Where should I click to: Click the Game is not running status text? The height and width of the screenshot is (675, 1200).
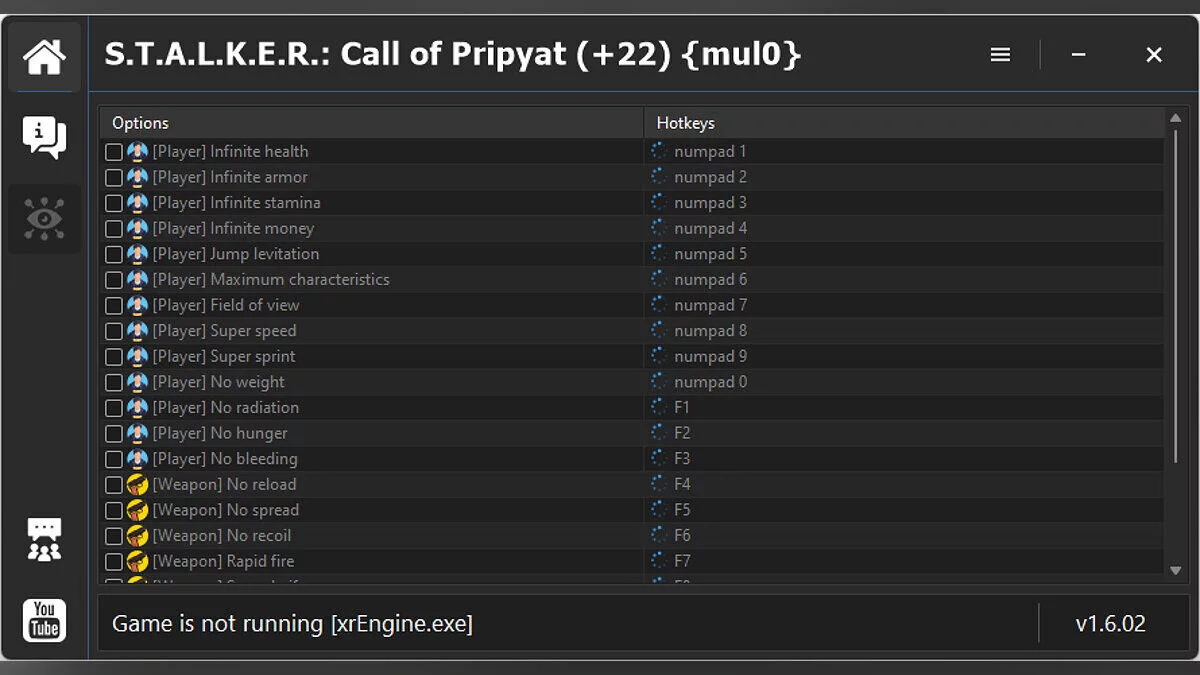tap(290, 623)
